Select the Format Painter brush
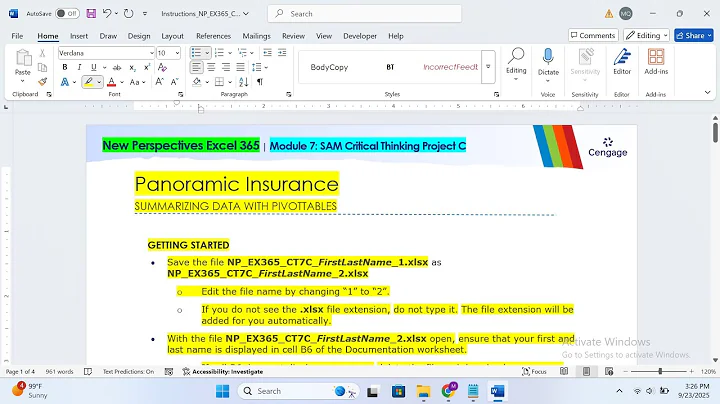The height and width of the screenshot is (404, 720). (42, 82)
